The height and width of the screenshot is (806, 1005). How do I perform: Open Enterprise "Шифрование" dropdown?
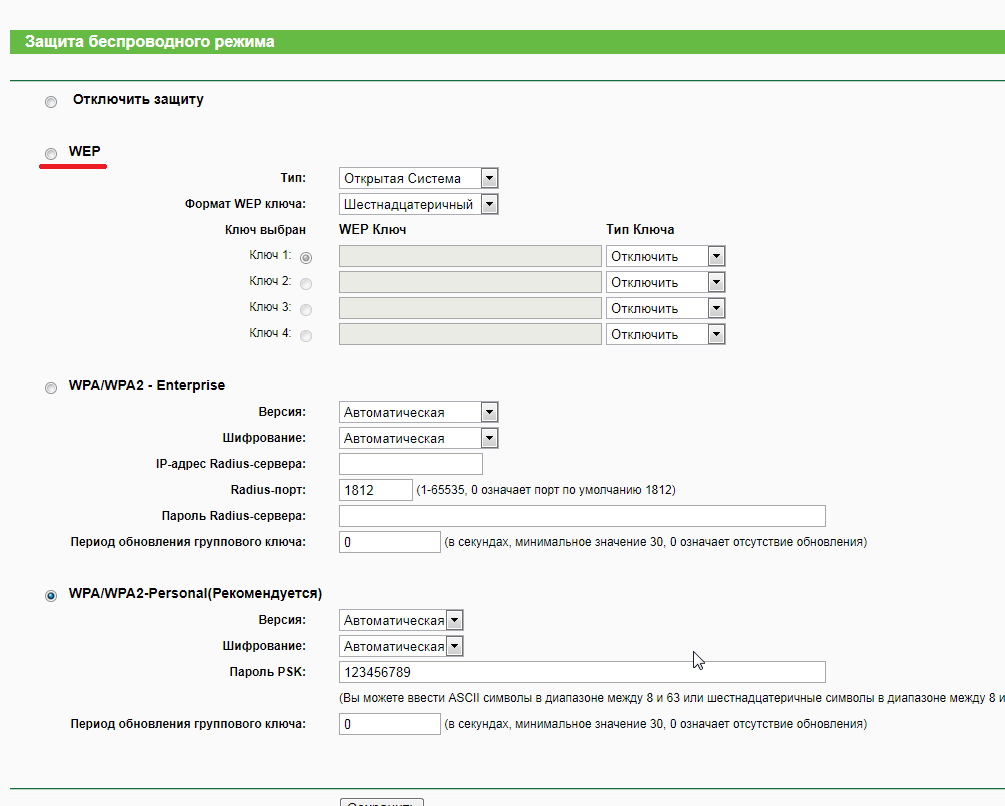[418, 438]
